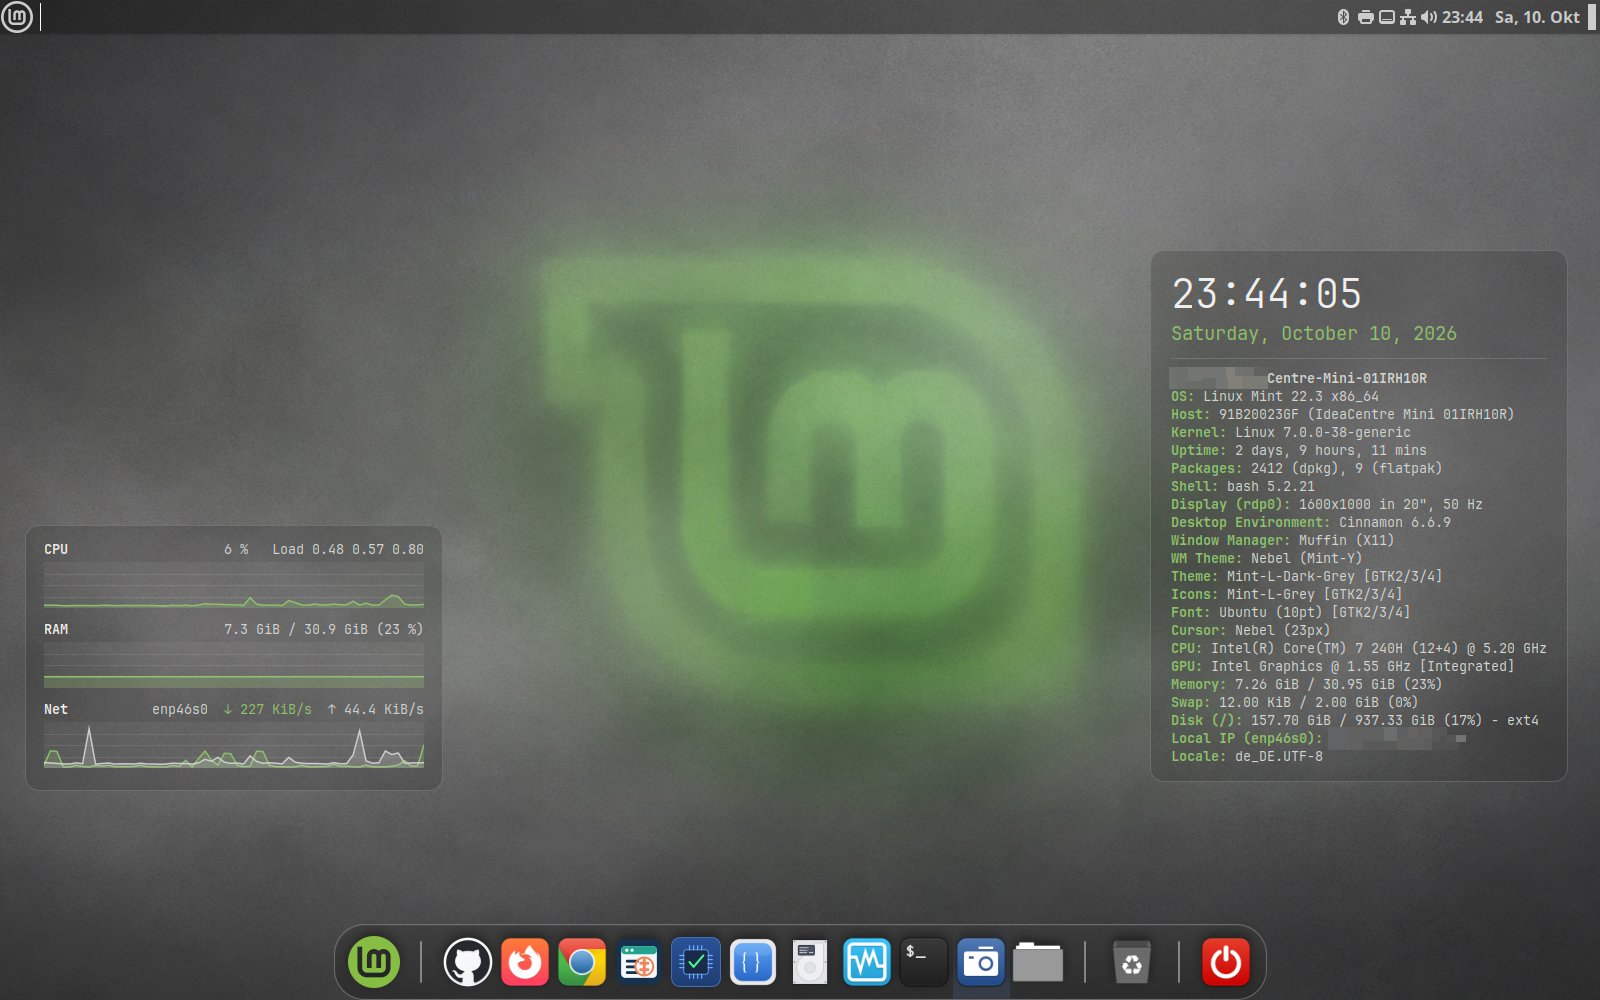
Task: Click the 'Packages: 2412 (dpkg), 9 (flatpak)' line
Action: [x=1307, y=469]
